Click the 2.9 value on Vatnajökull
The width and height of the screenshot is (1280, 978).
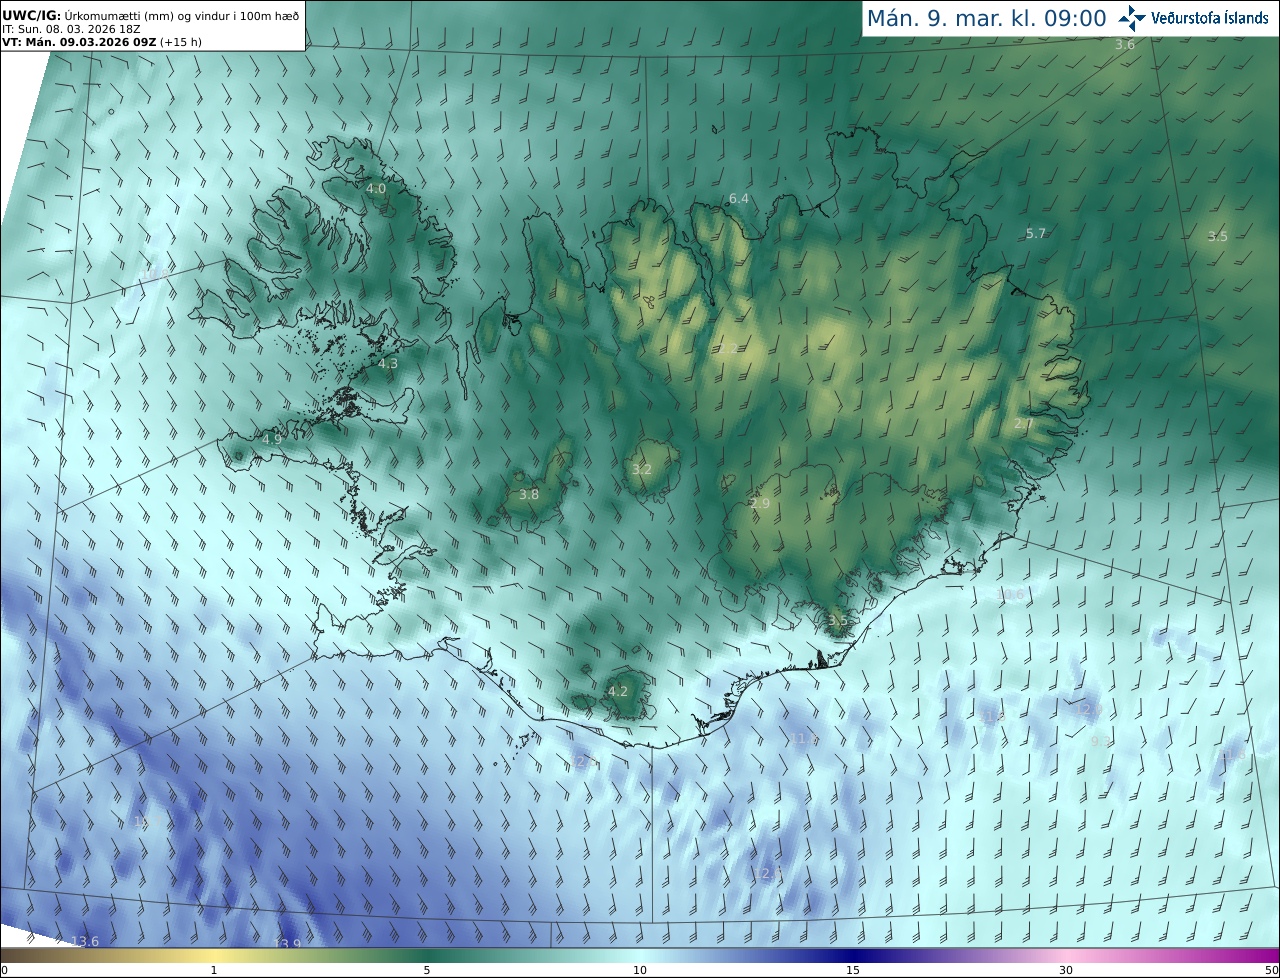760,503
